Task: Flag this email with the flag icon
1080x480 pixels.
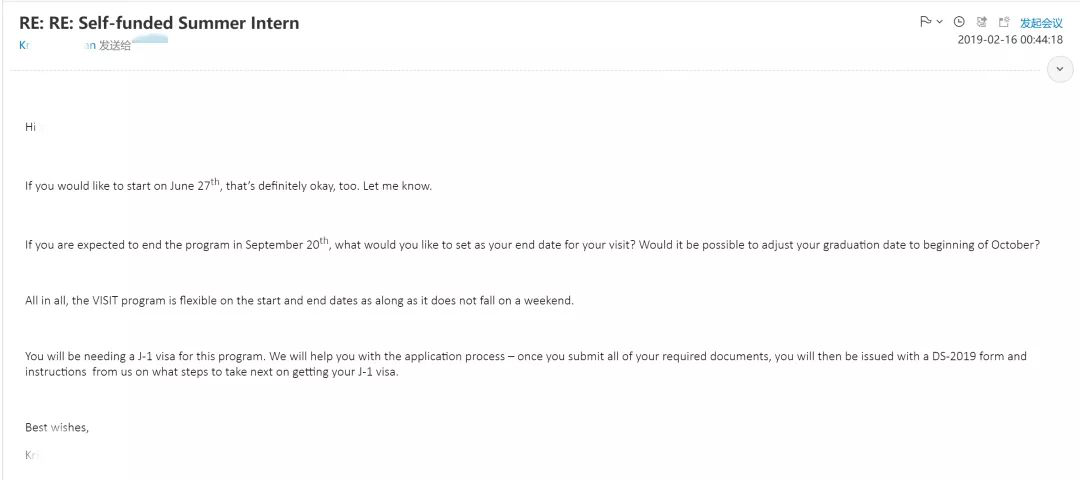Action: tap(926, 22)
